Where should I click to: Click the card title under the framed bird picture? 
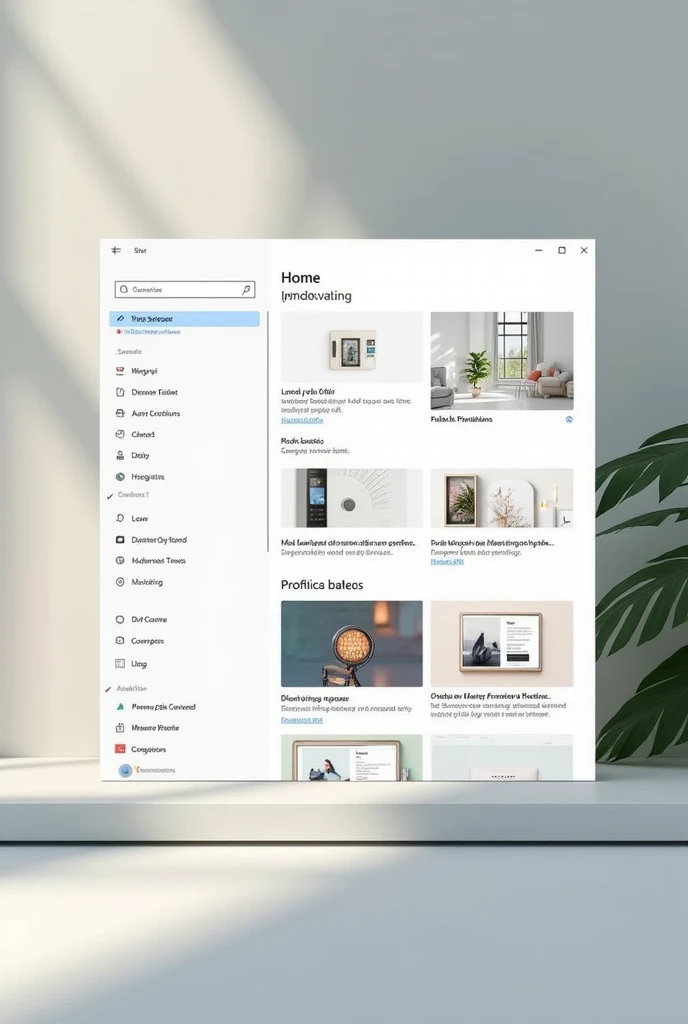(x=490, y=697)
